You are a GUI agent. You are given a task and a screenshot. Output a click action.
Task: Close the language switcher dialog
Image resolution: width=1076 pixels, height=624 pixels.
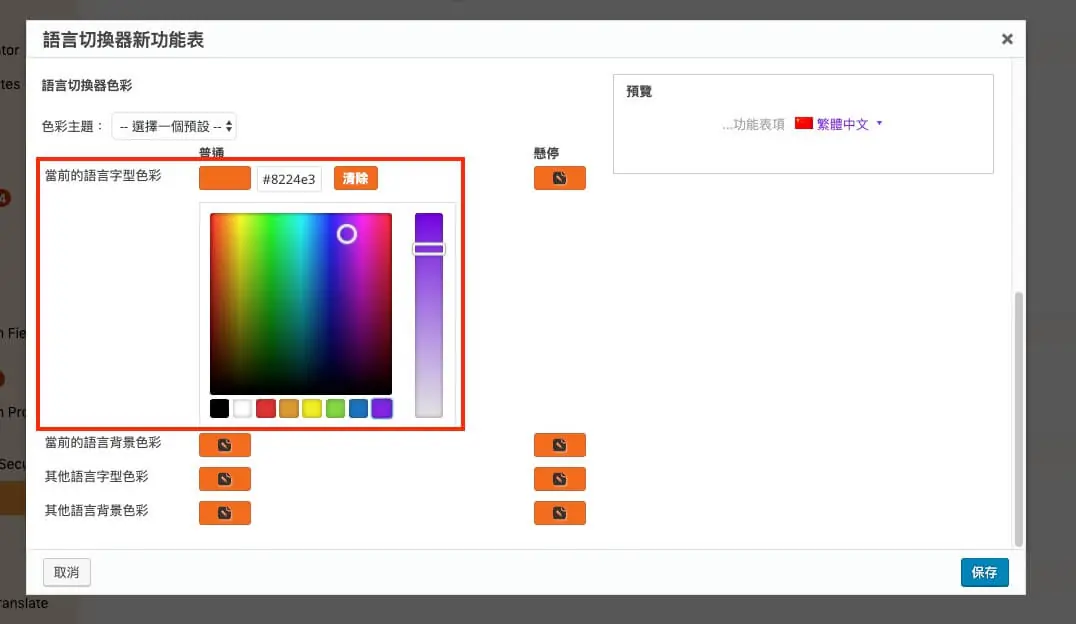pyautogui.click(x=1007, y=39)
